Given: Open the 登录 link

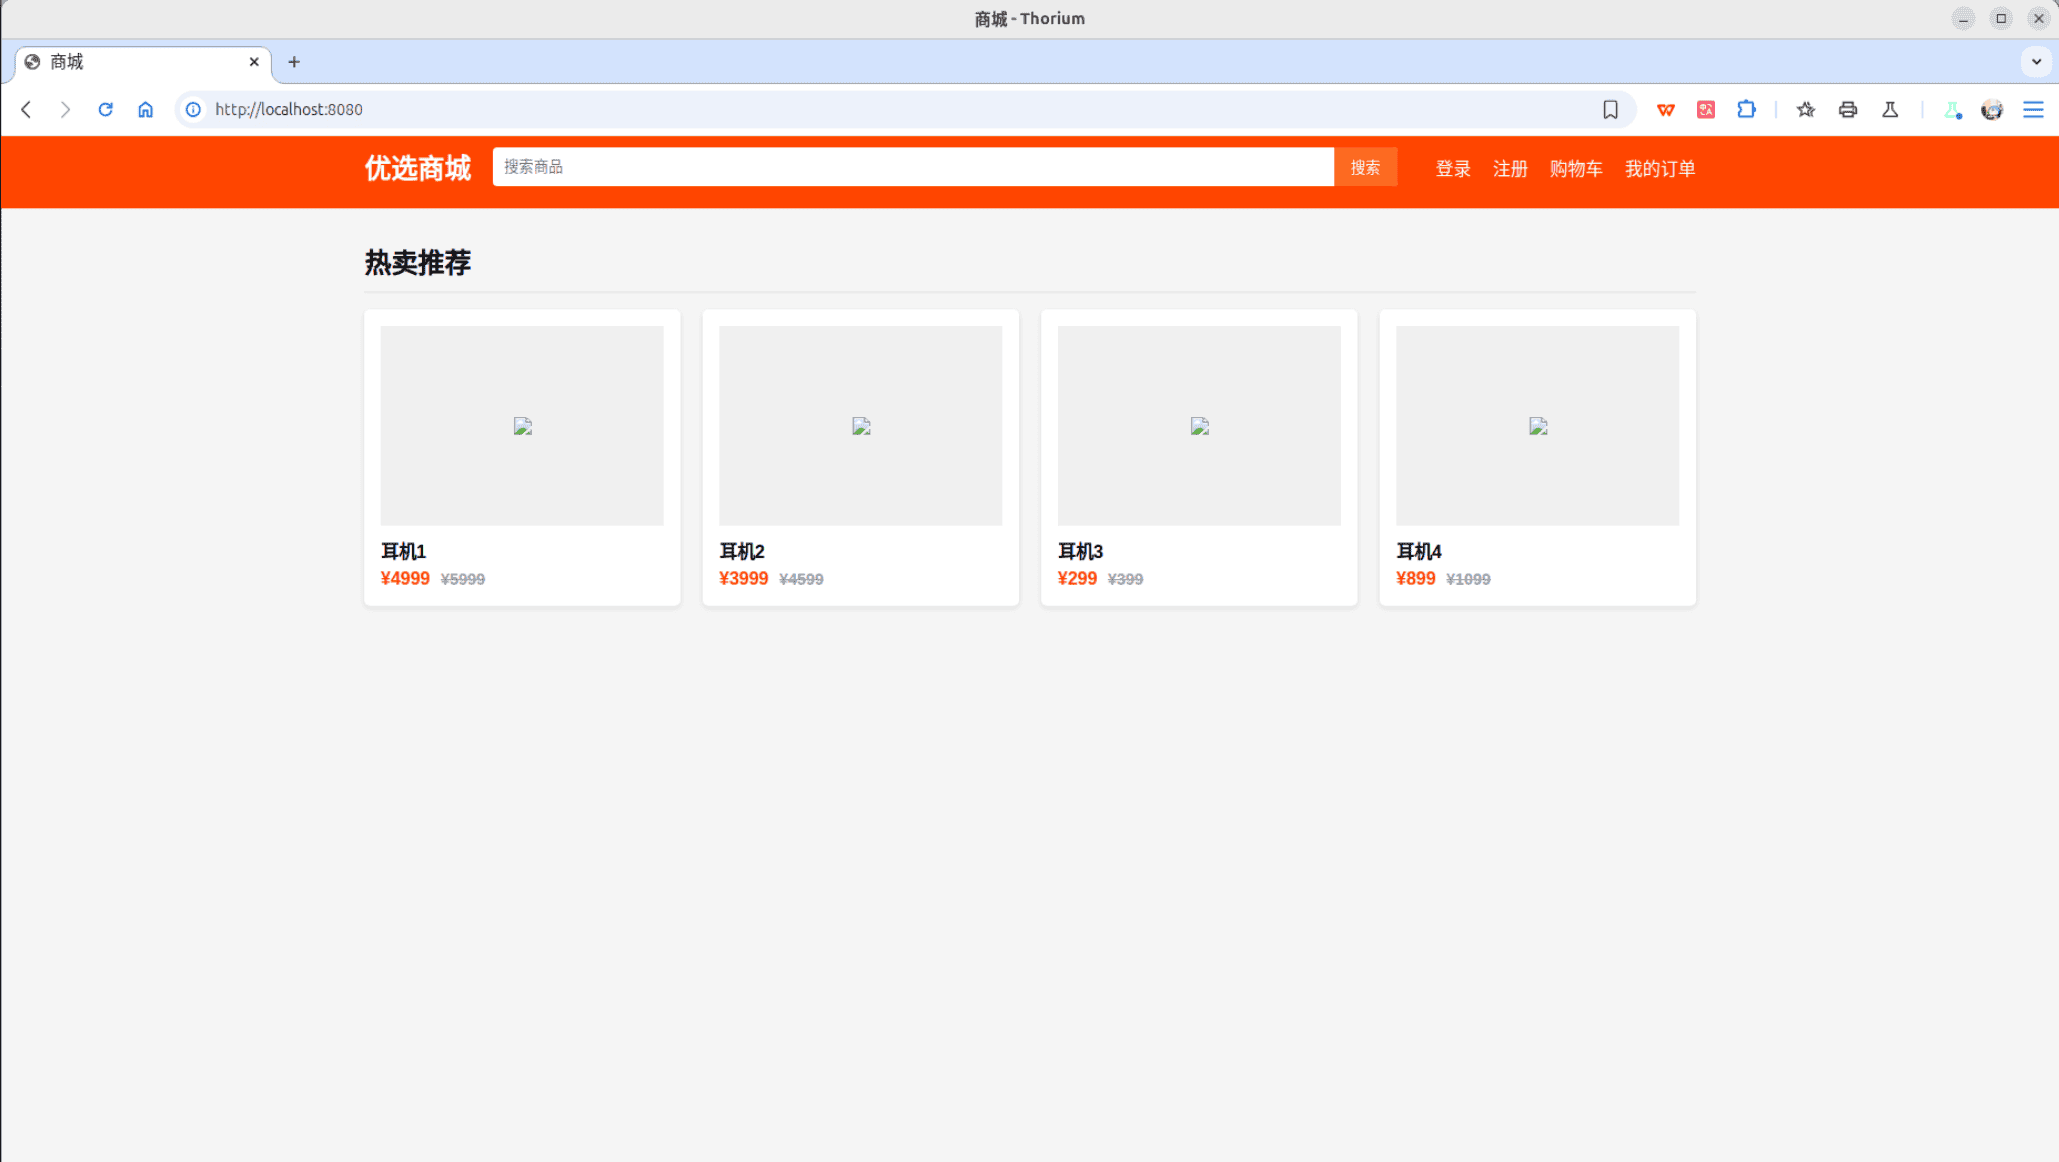Looking at the screenshot, I should [1453, 169].
